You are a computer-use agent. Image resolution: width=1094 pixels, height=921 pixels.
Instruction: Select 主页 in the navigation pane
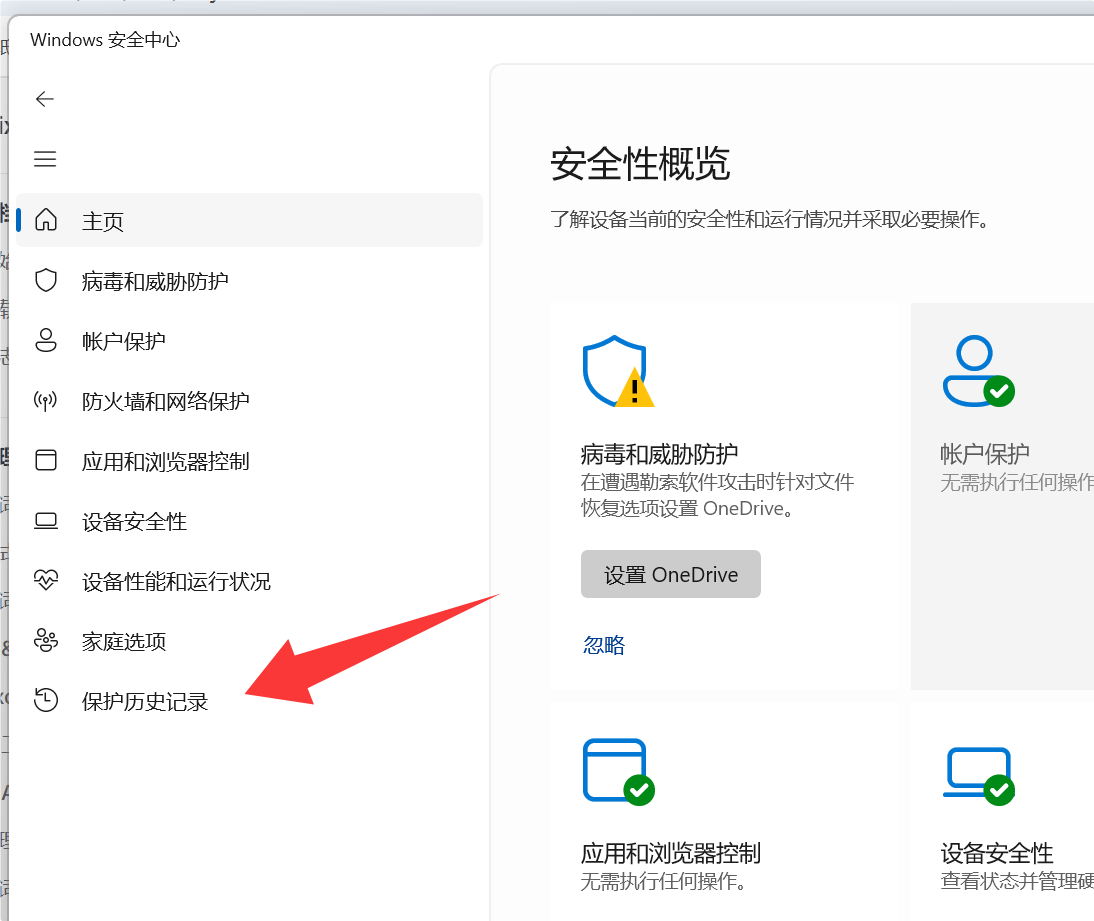(x=103, y=221)
